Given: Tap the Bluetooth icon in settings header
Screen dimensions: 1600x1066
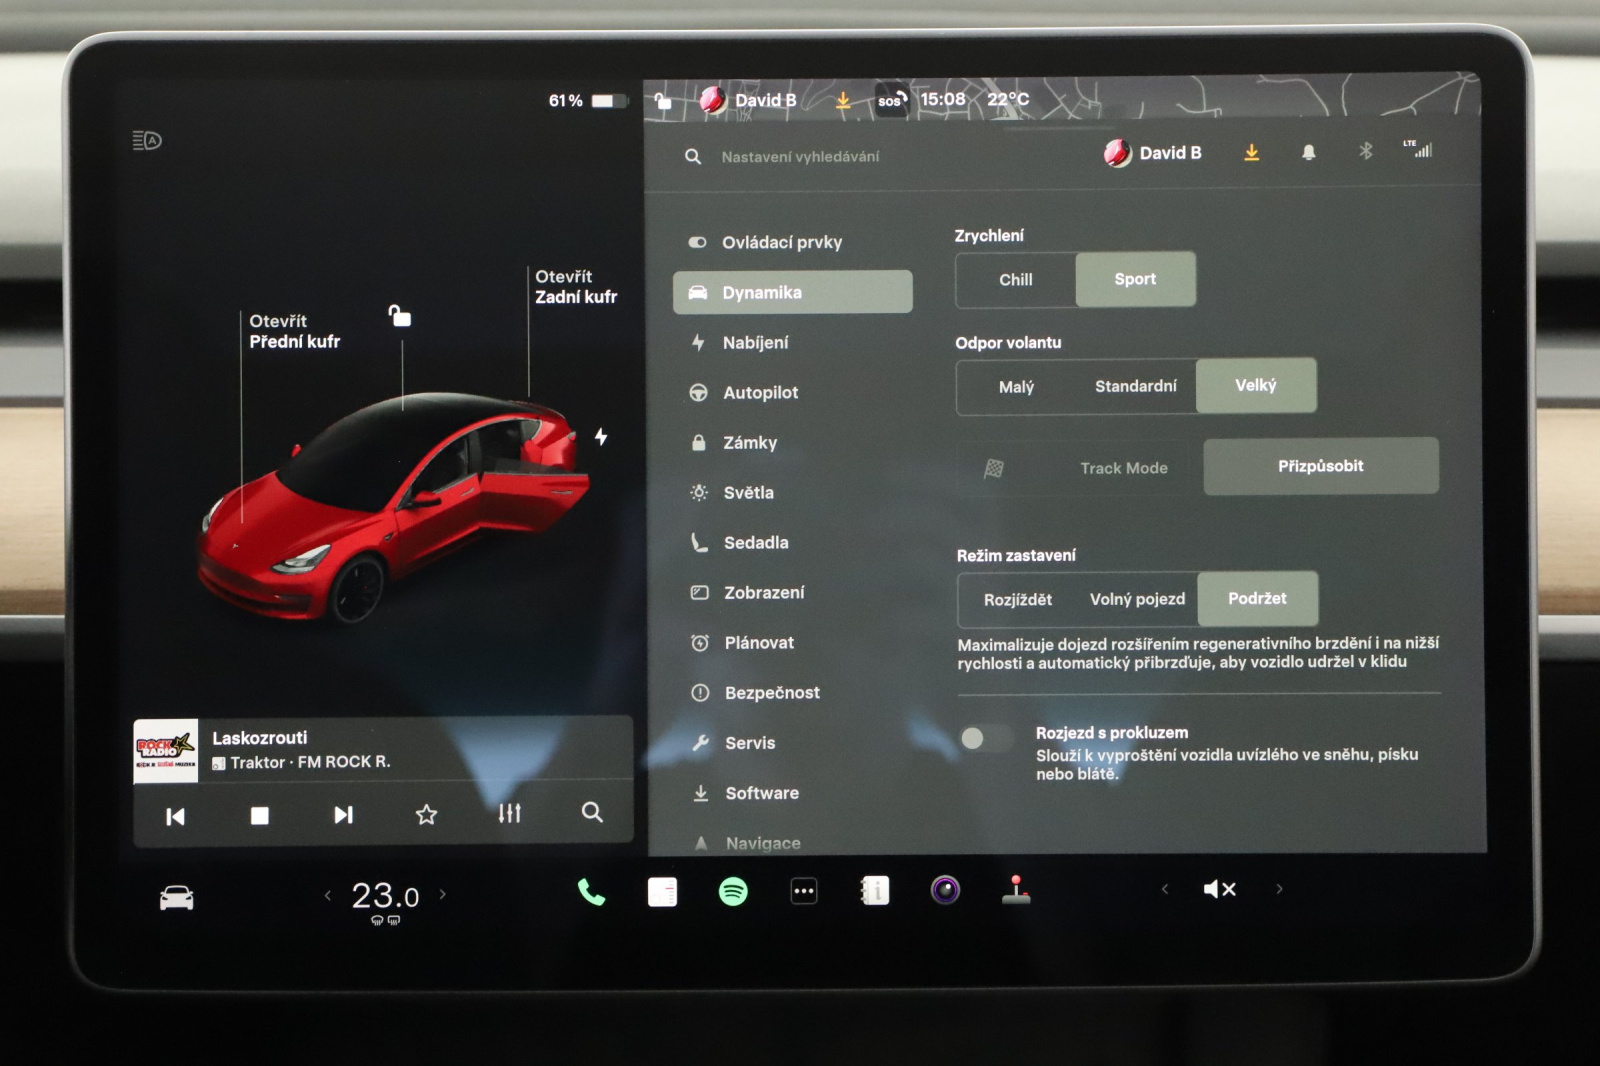Looking at the screenshot, I should click(x=1365, y=152).
